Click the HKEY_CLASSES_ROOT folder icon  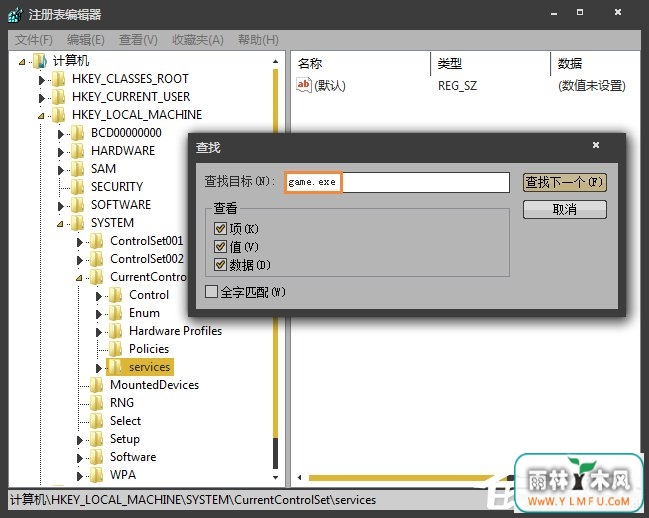coord(58,79)
